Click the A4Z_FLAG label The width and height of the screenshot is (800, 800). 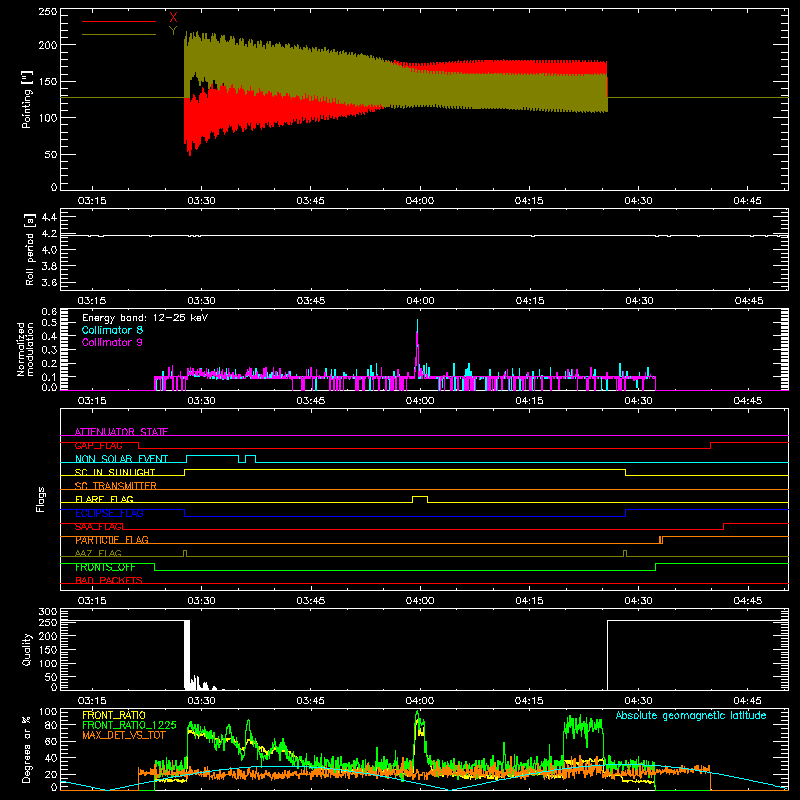(x=98, y=553)
